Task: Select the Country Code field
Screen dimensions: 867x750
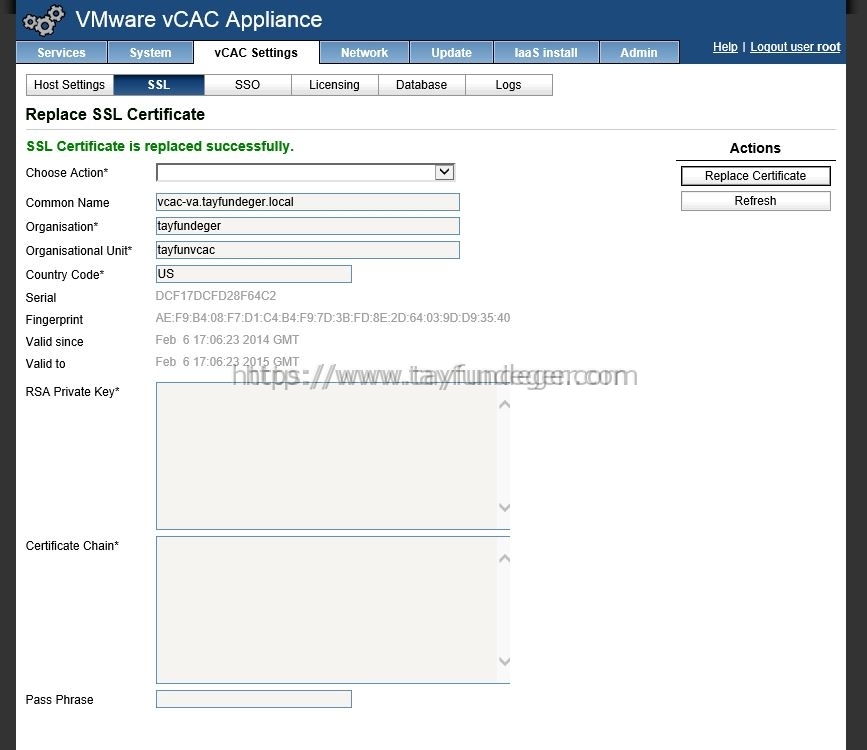Action: click(254, 274)
